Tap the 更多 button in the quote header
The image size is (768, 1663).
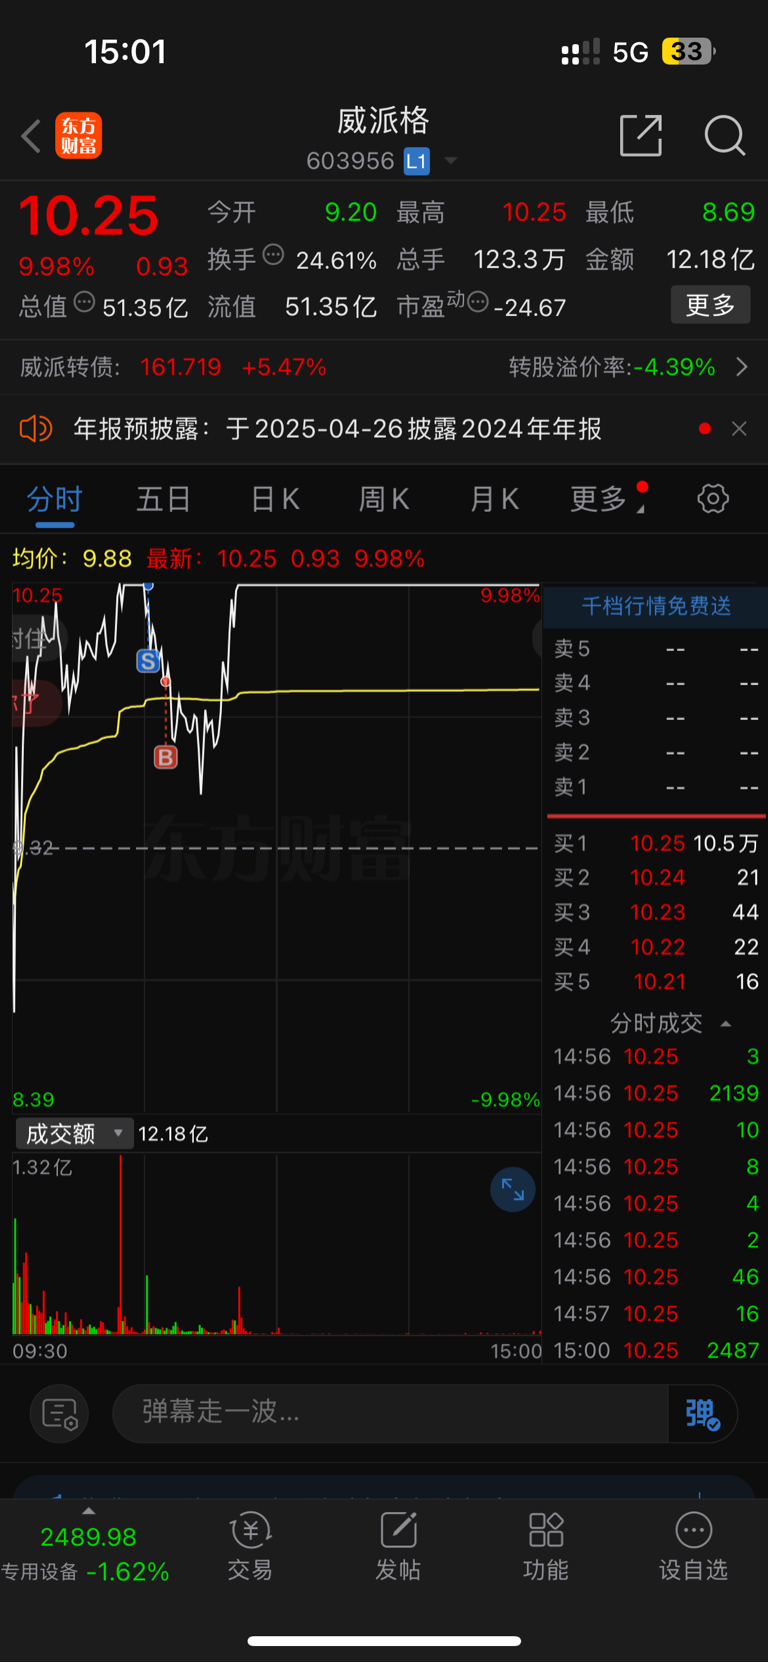point(710,305)
